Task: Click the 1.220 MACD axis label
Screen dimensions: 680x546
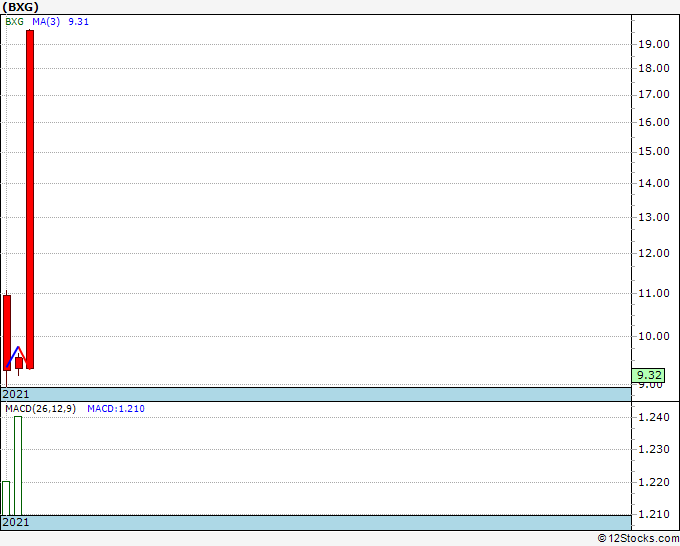Action: (654, 482)
